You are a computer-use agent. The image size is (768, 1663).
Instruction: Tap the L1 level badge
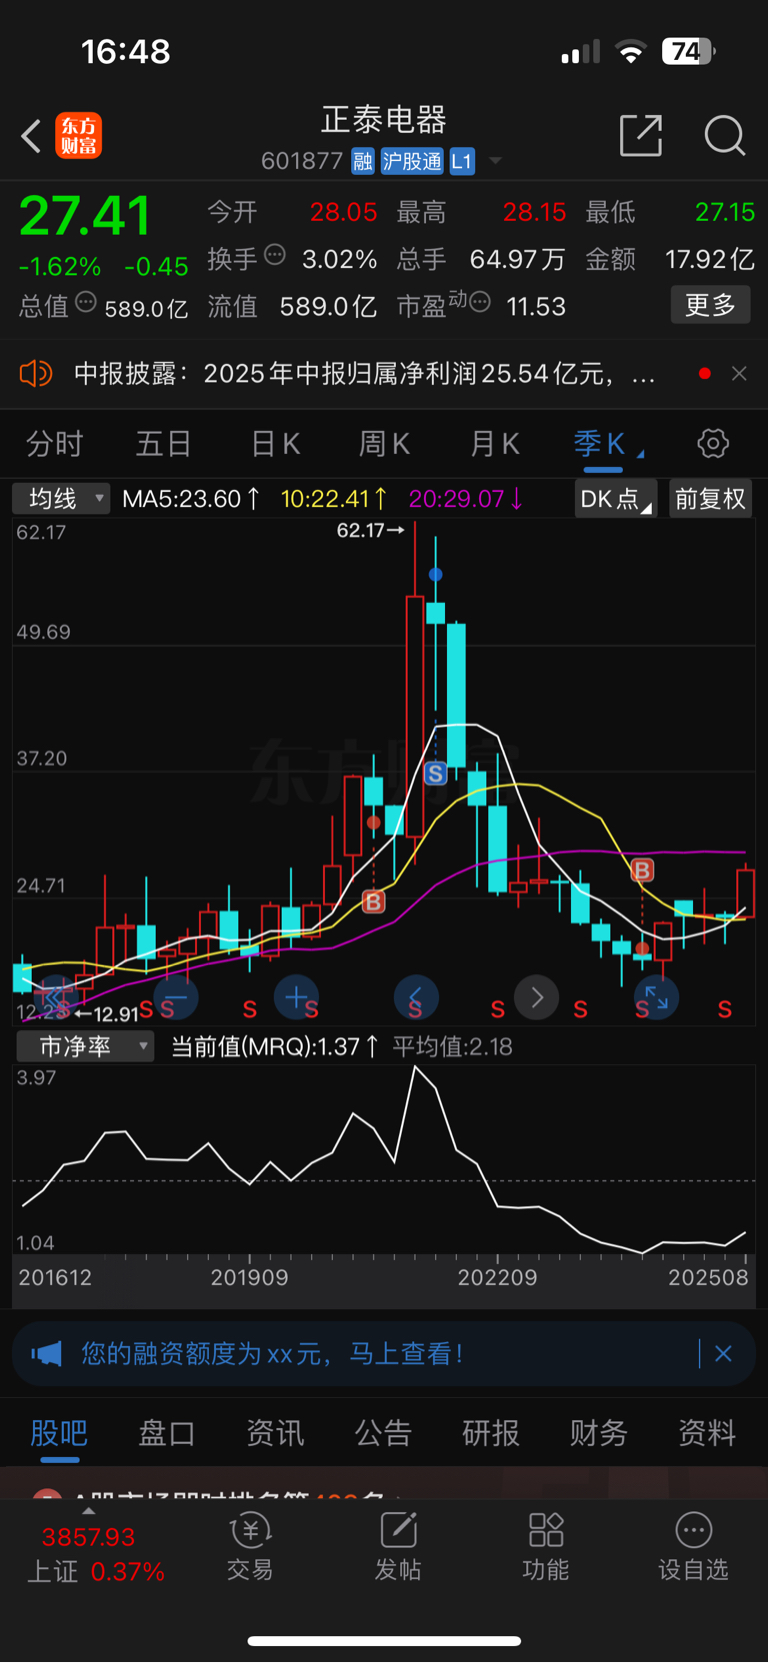click(x=461, y=161)
